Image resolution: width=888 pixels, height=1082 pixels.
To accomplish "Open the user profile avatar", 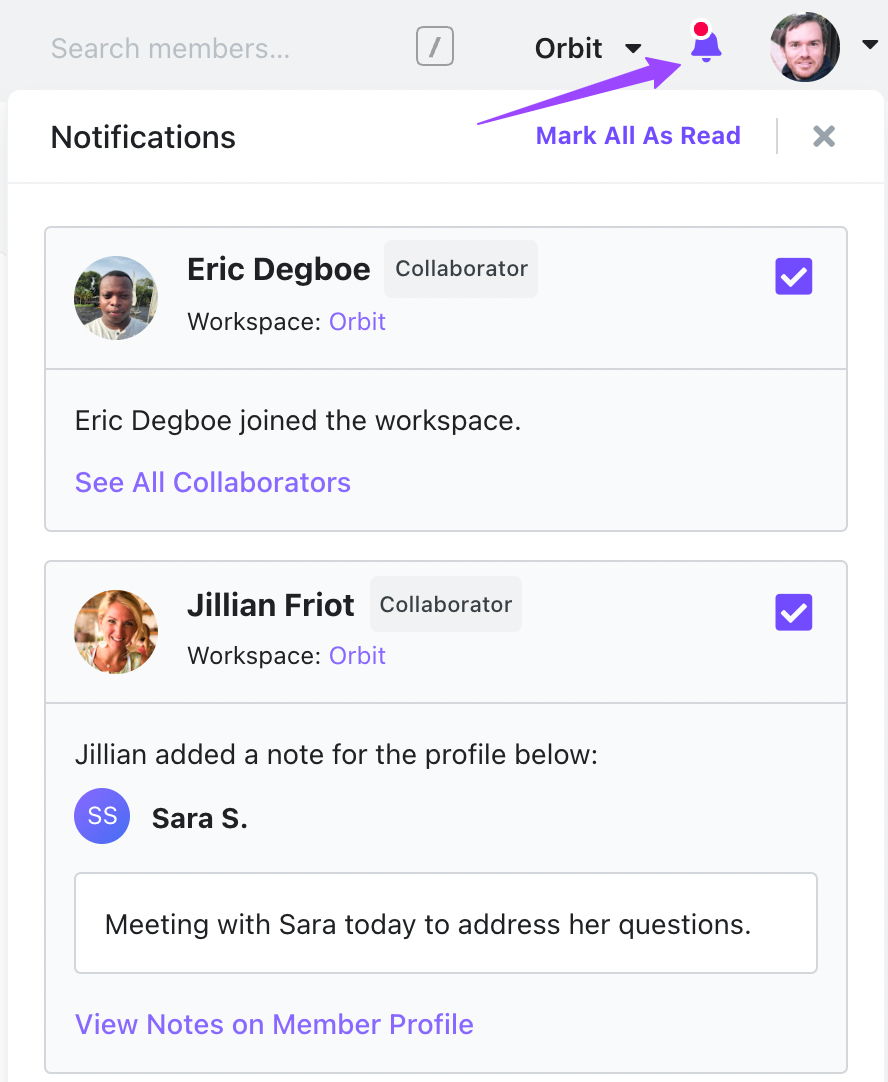I will click(x=805, y=47).
